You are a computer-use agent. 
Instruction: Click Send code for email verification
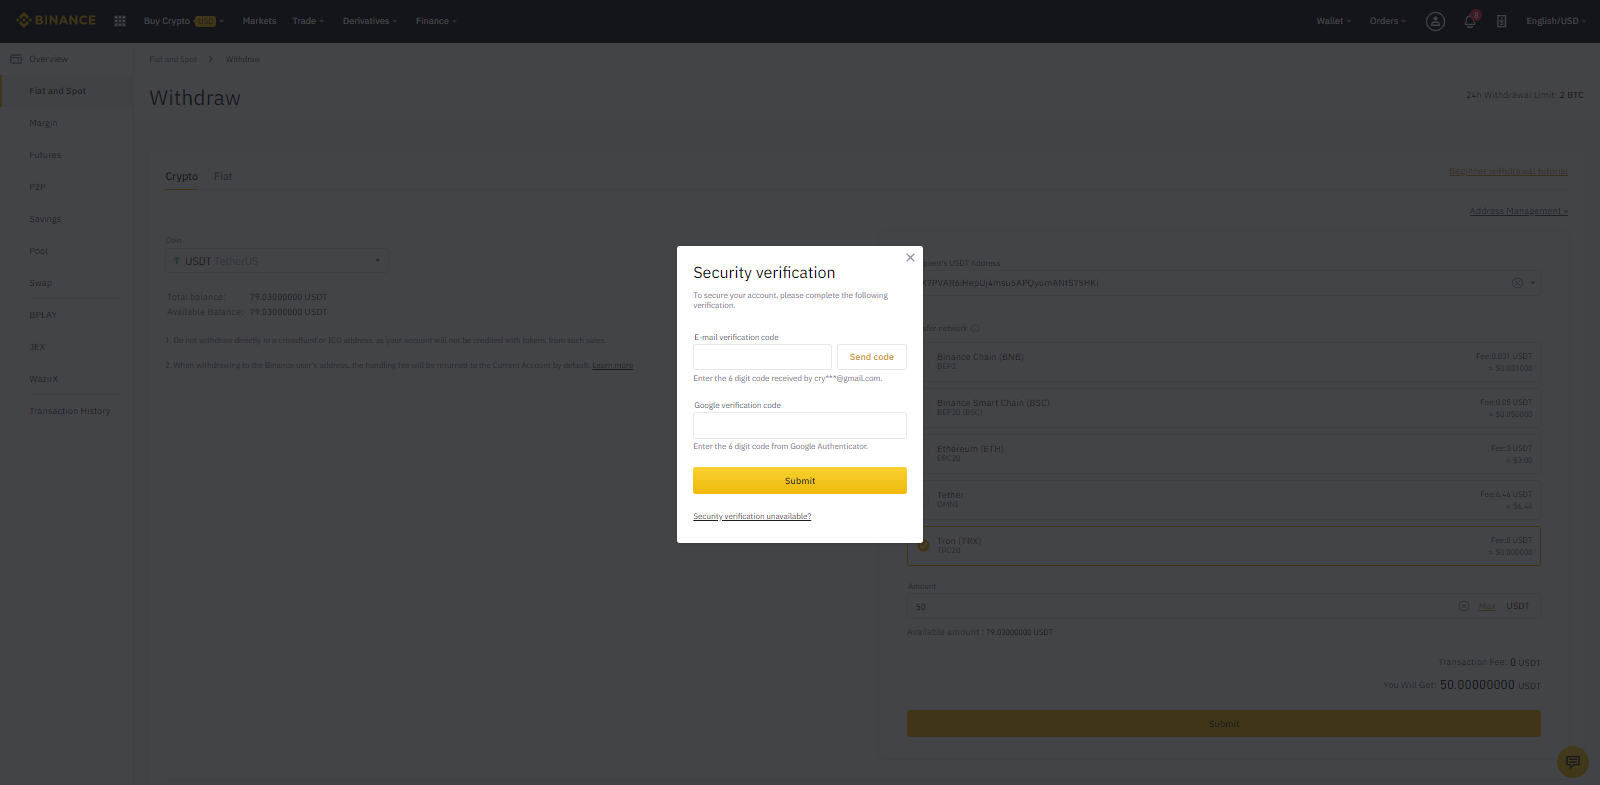click(872, 357)
